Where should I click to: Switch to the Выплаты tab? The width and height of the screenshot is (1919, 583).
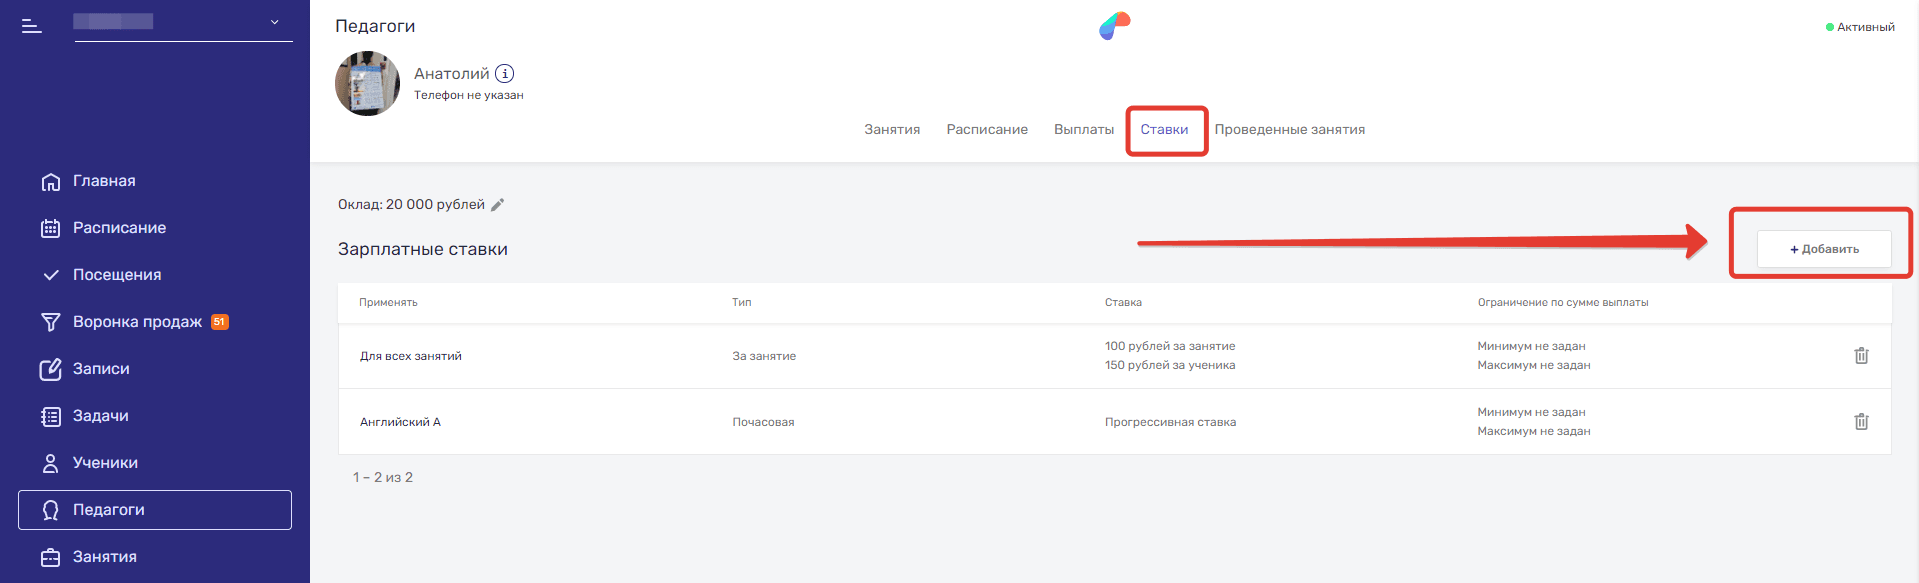(x=1083, y=130)
